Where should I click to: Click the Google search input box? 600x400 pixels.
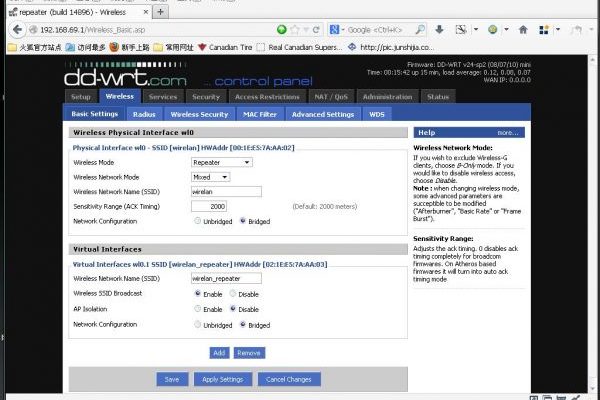click(x=379, y=29)
